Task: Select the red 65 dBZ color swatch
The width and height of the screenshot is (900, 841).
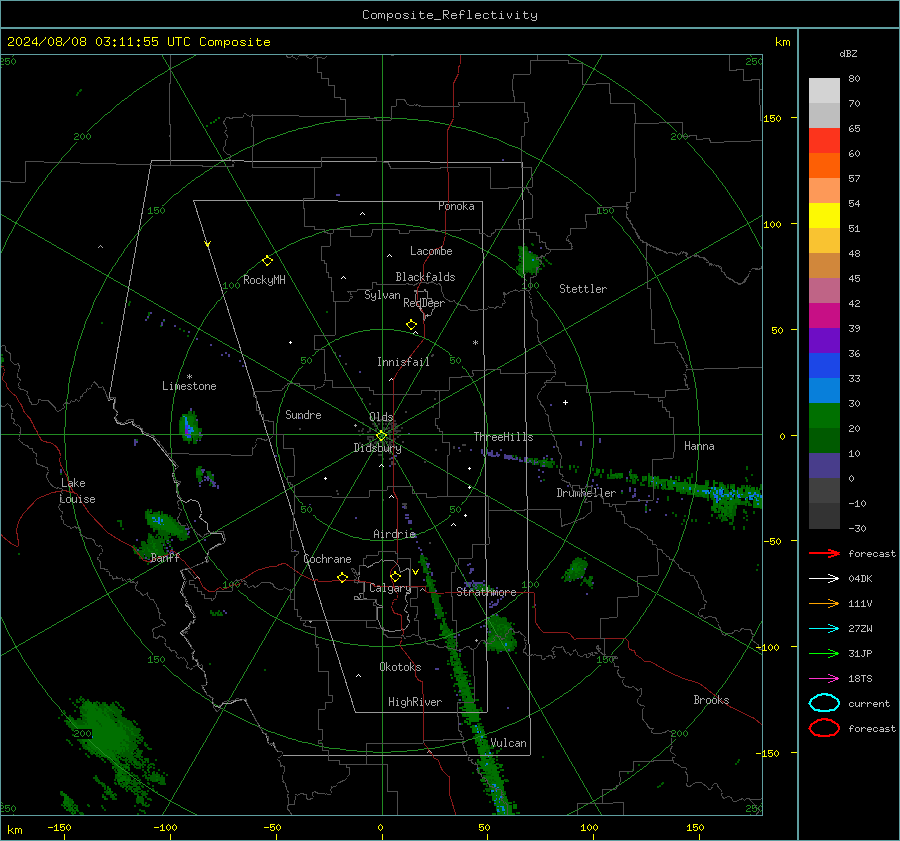Action: point(824,140)
